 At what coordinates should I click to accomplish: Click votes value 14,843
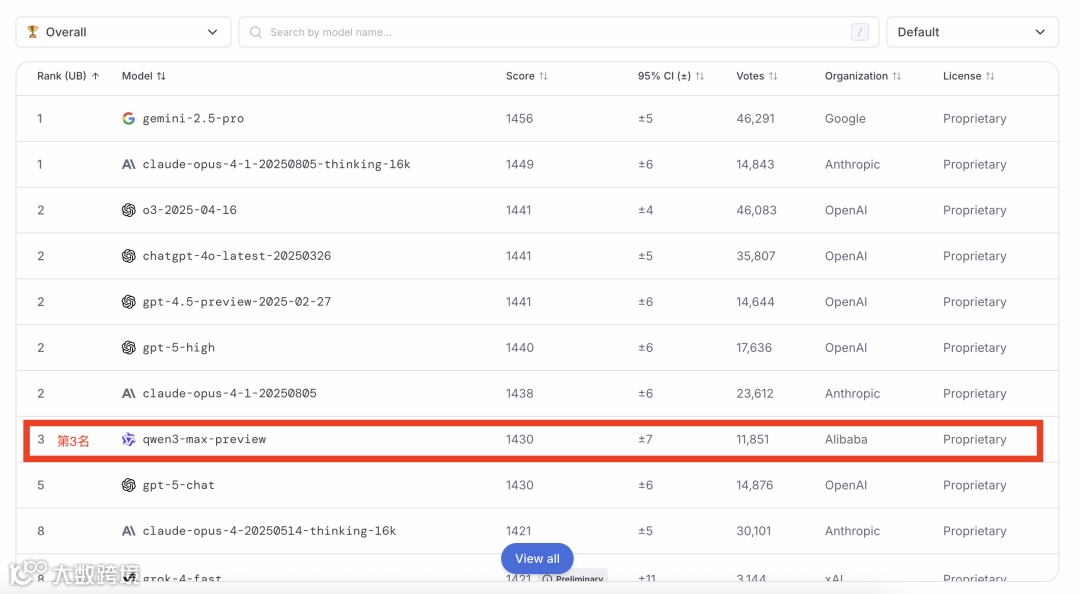click(755, 164)
